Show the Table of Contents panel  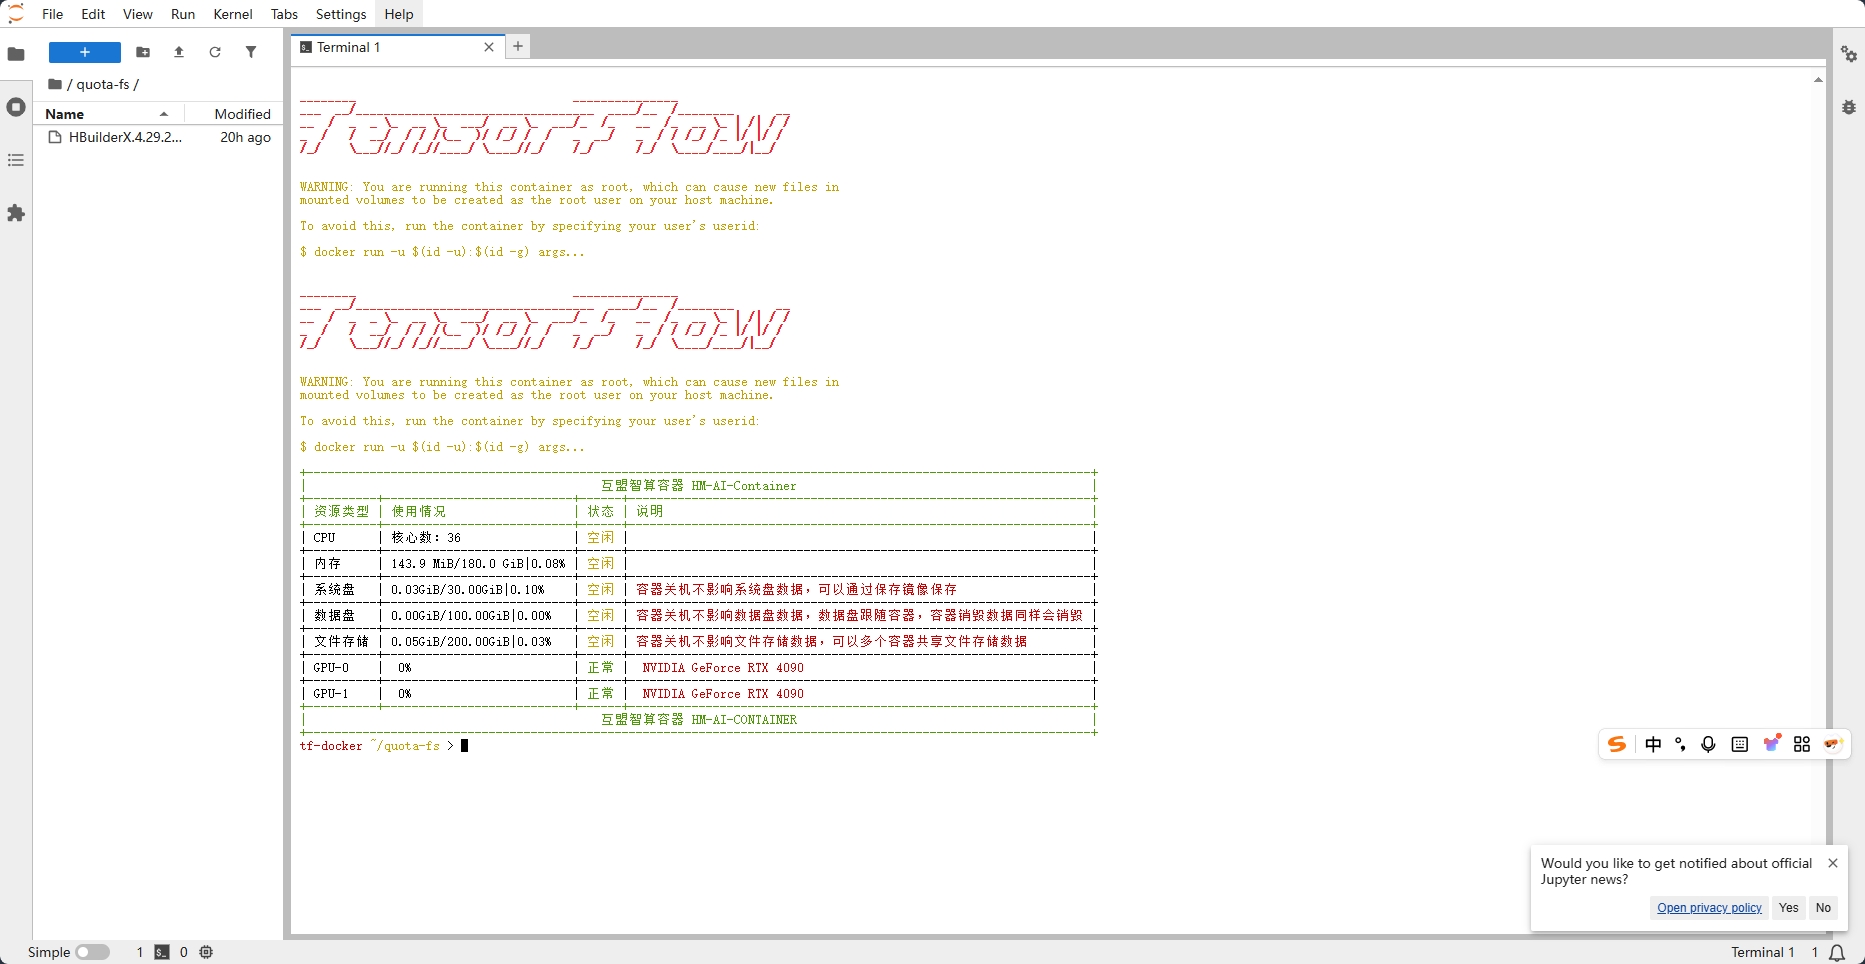click(16, 160)
